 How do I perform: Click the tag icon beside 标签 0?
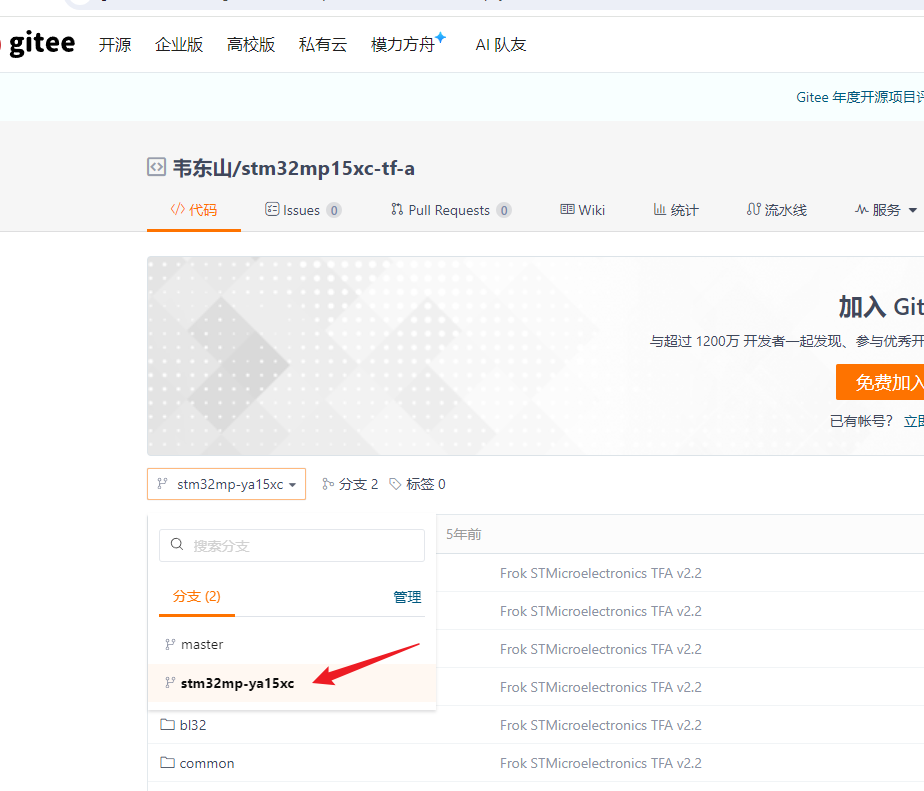[395, 484]
